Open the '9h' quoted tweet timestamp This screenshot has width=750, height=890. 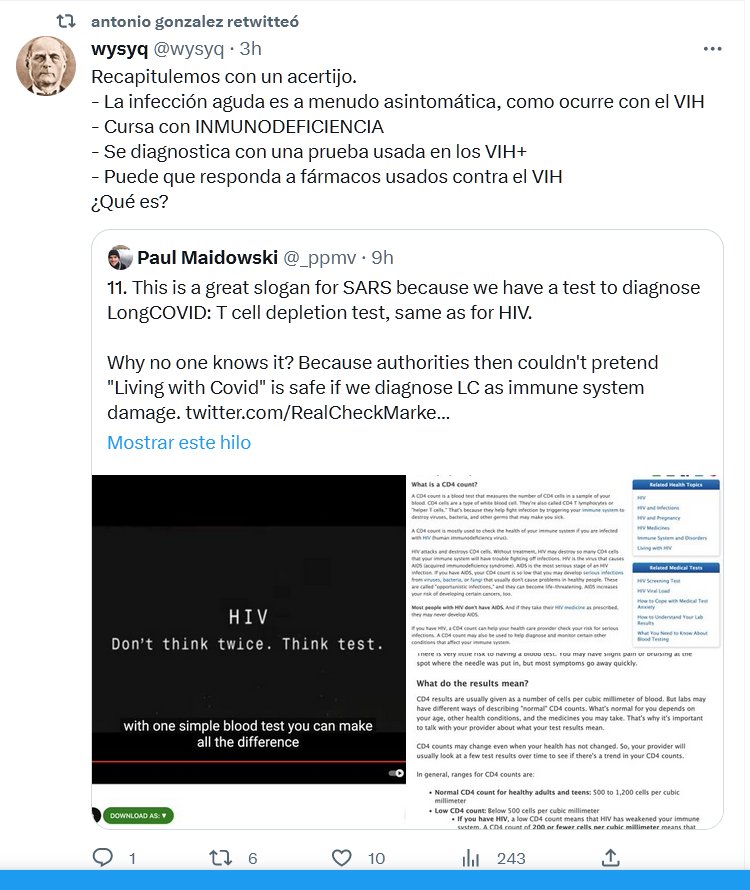pos(382,258)
